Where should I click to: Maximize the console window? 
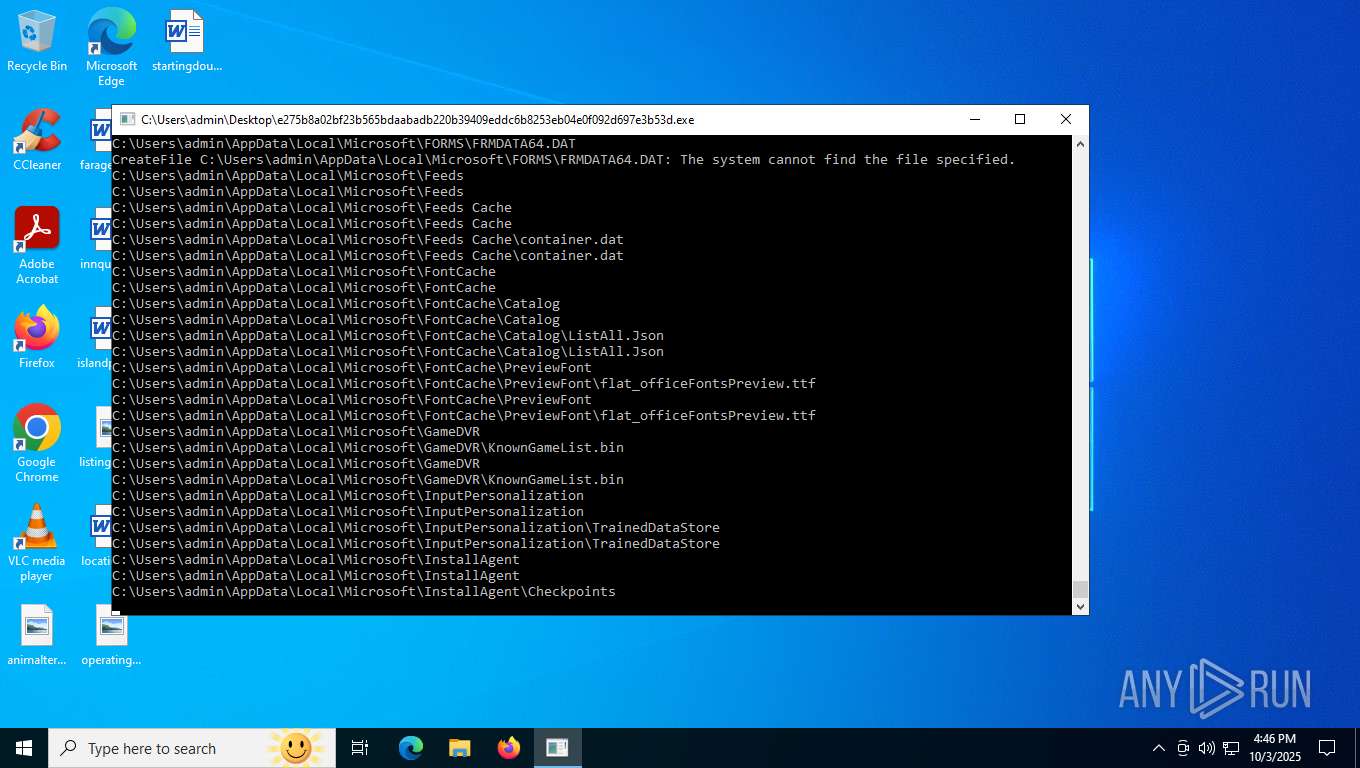(1020, 119)
